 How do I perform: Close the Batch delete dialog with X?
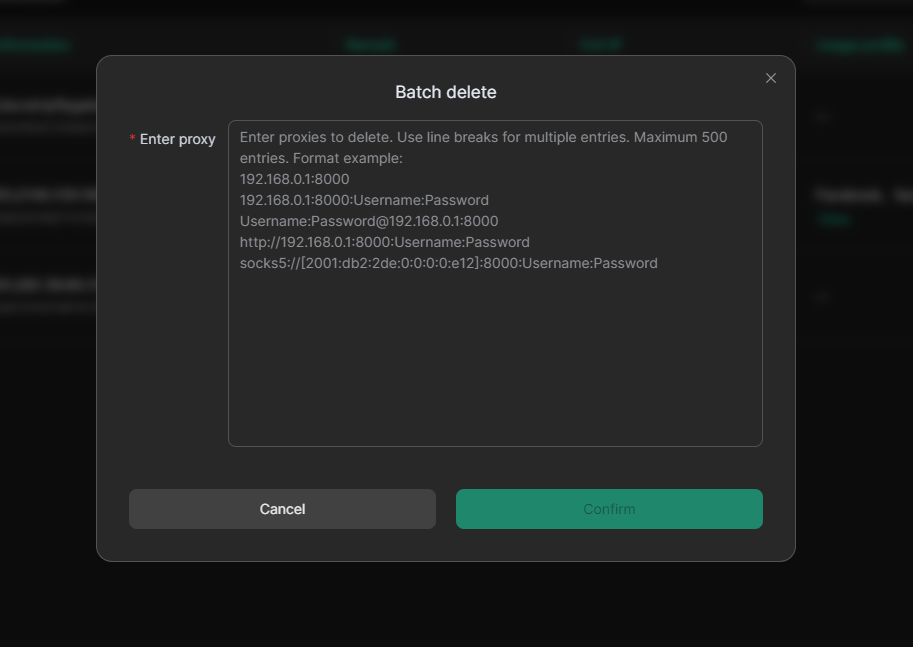pos(770,78)
